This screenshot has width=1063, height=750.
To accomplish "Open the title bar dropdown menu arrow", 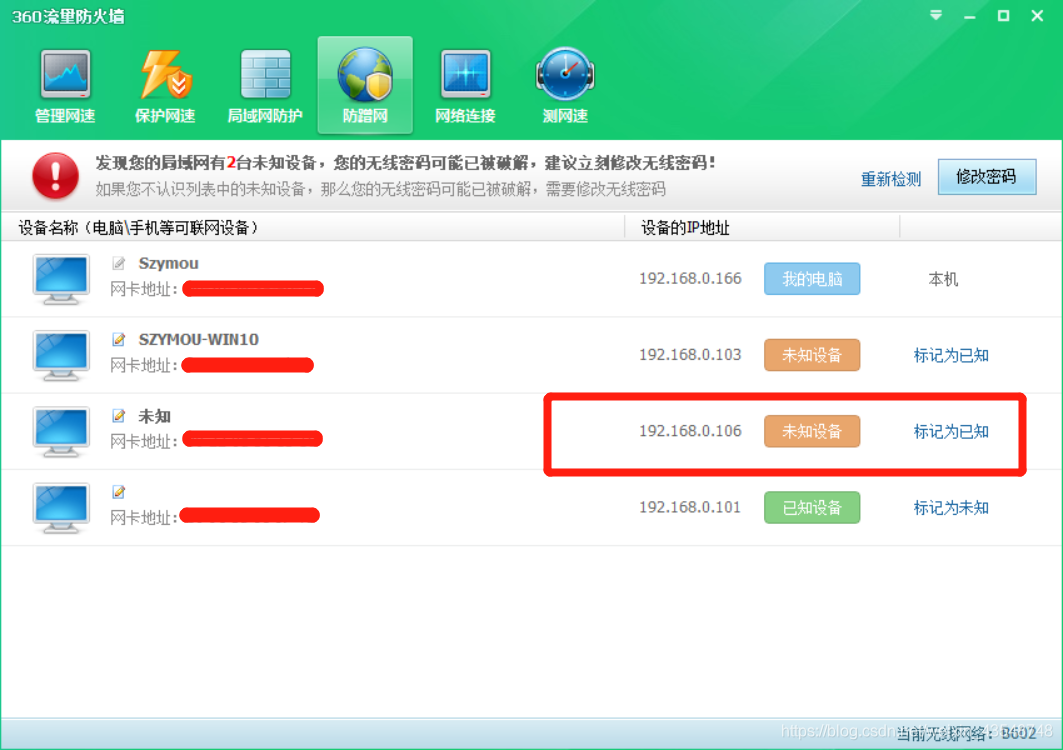I will tap(936, 15).
